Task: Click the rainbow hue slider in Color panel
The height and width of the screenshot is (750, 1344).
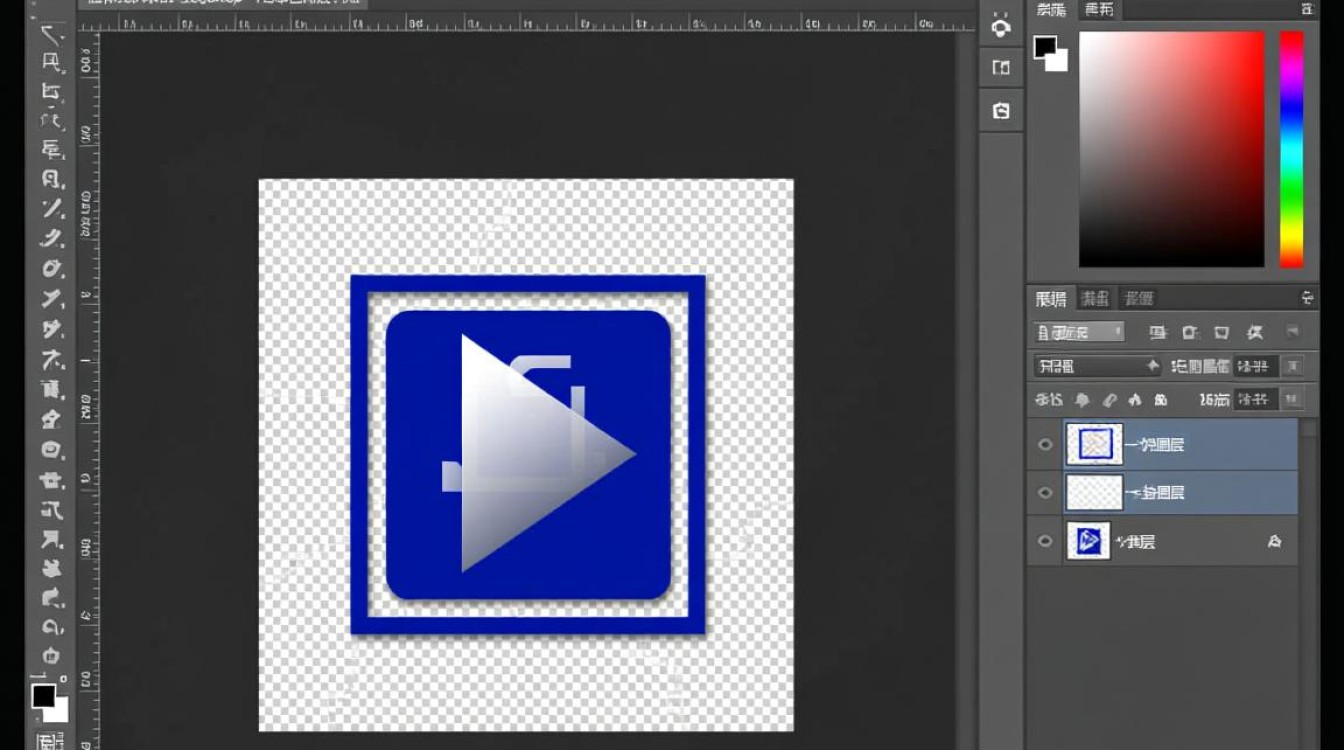Action: 1291,149
